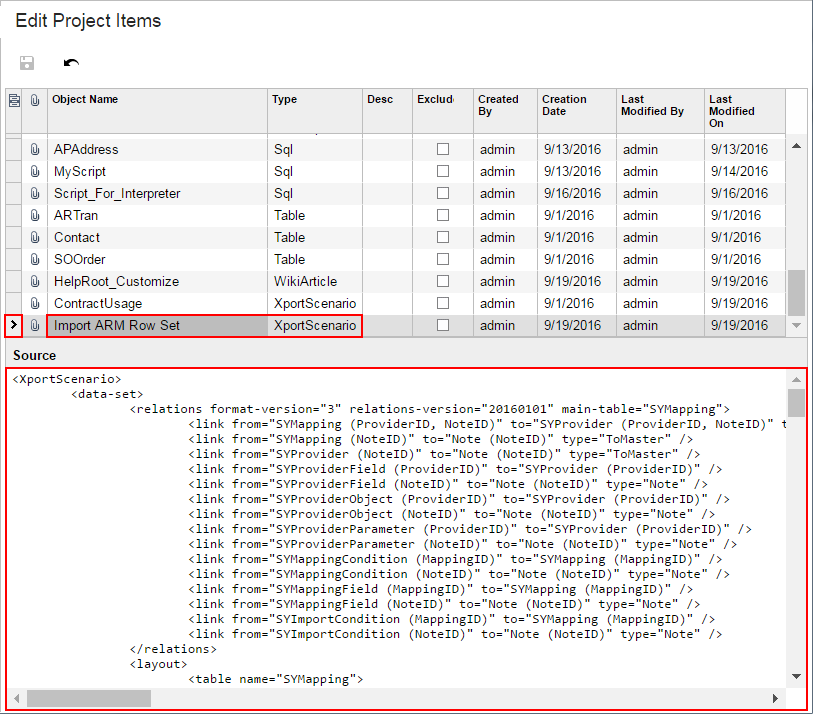The width and height of the screenshot is (813, 714).
Task: Click paperclip icon on Contact row
Action: click(x=35, y=237)
